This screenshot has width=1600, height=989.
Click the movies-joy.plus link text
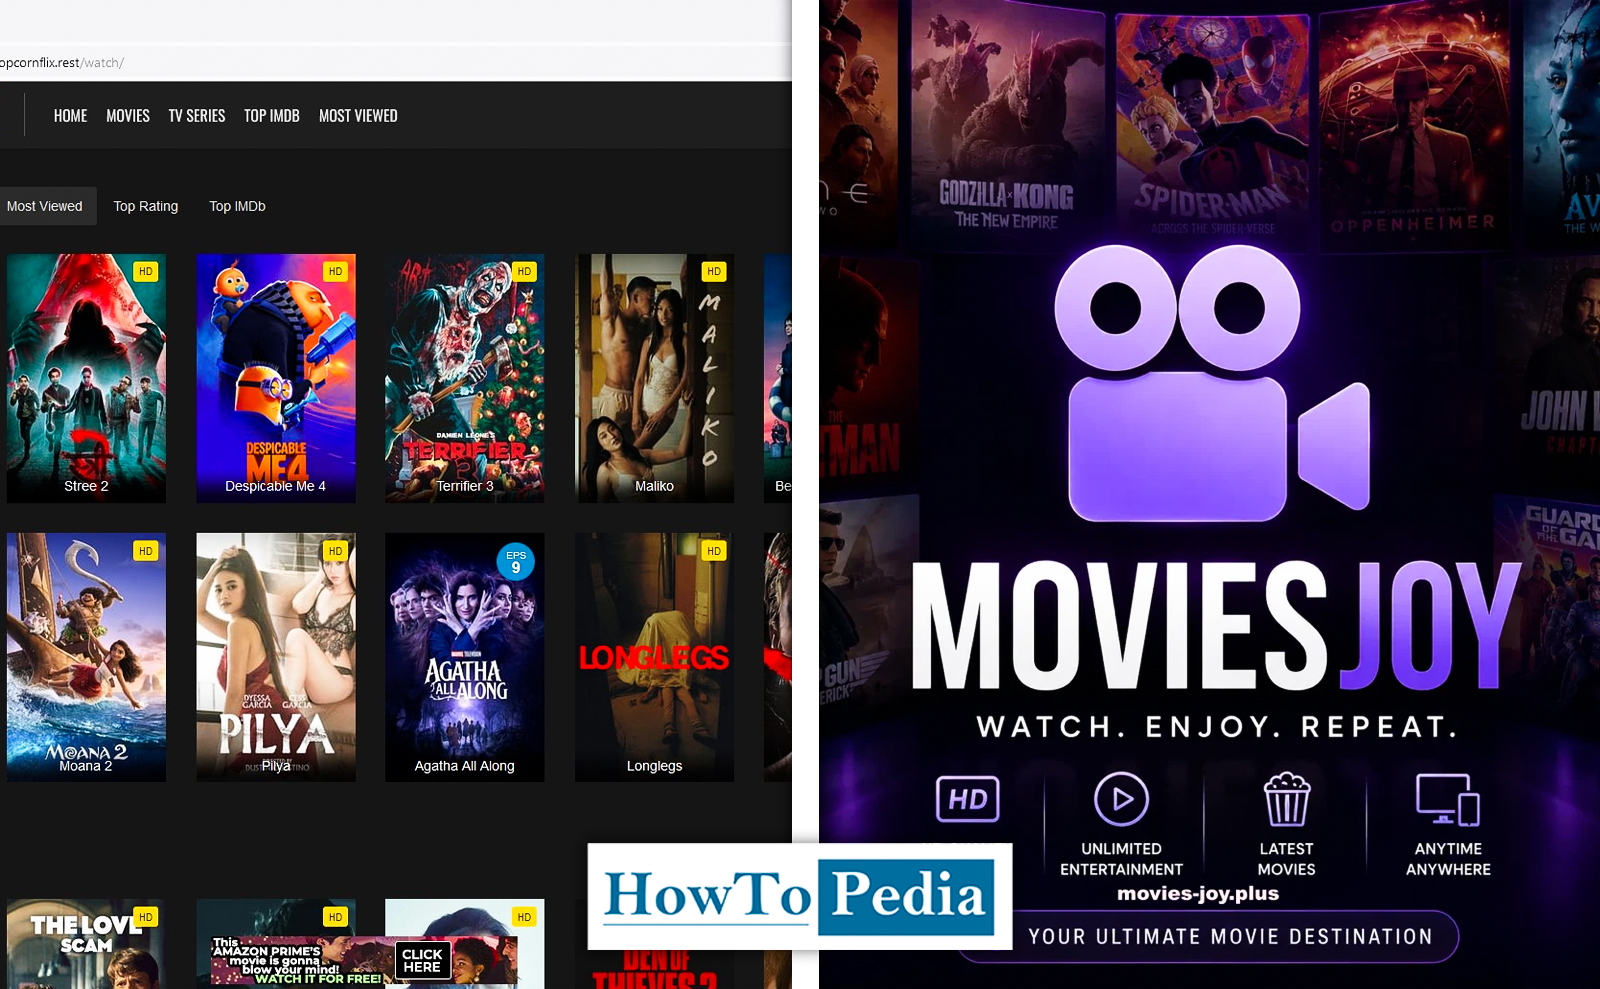[1198, 894]
